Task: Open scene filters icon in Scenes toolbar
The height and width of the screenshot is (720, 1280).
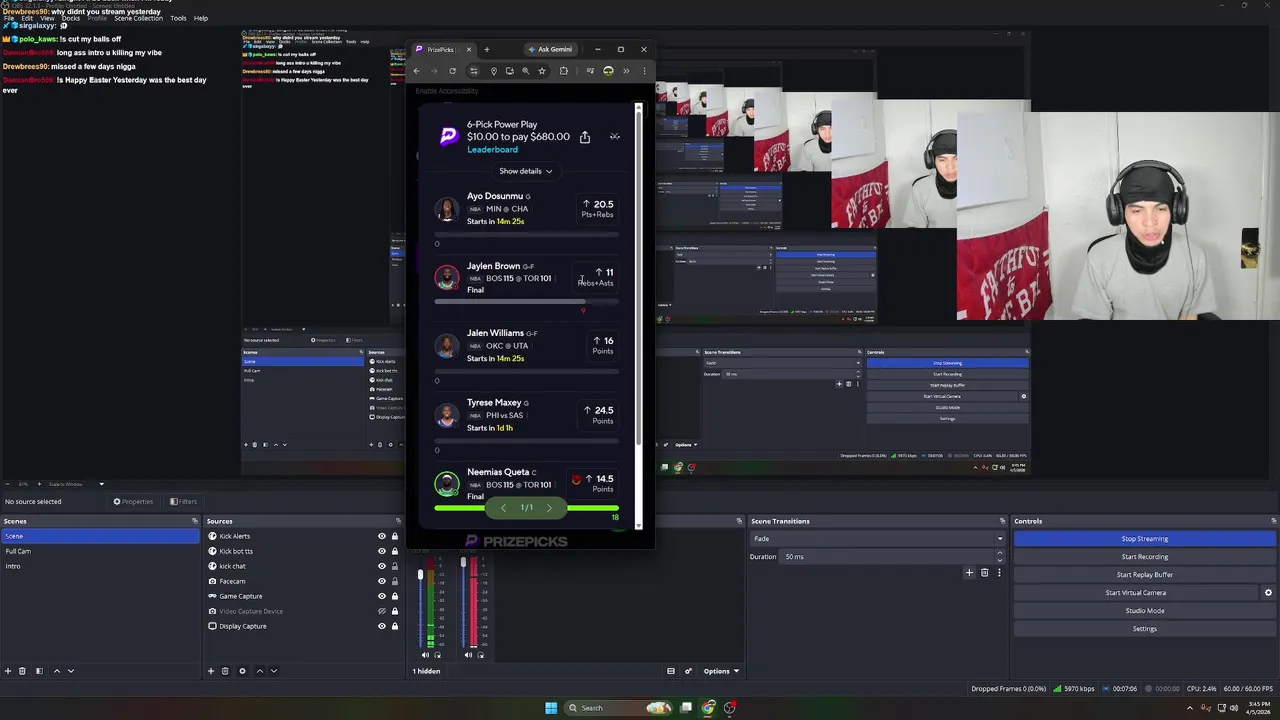Action: (x=39, y=671)
